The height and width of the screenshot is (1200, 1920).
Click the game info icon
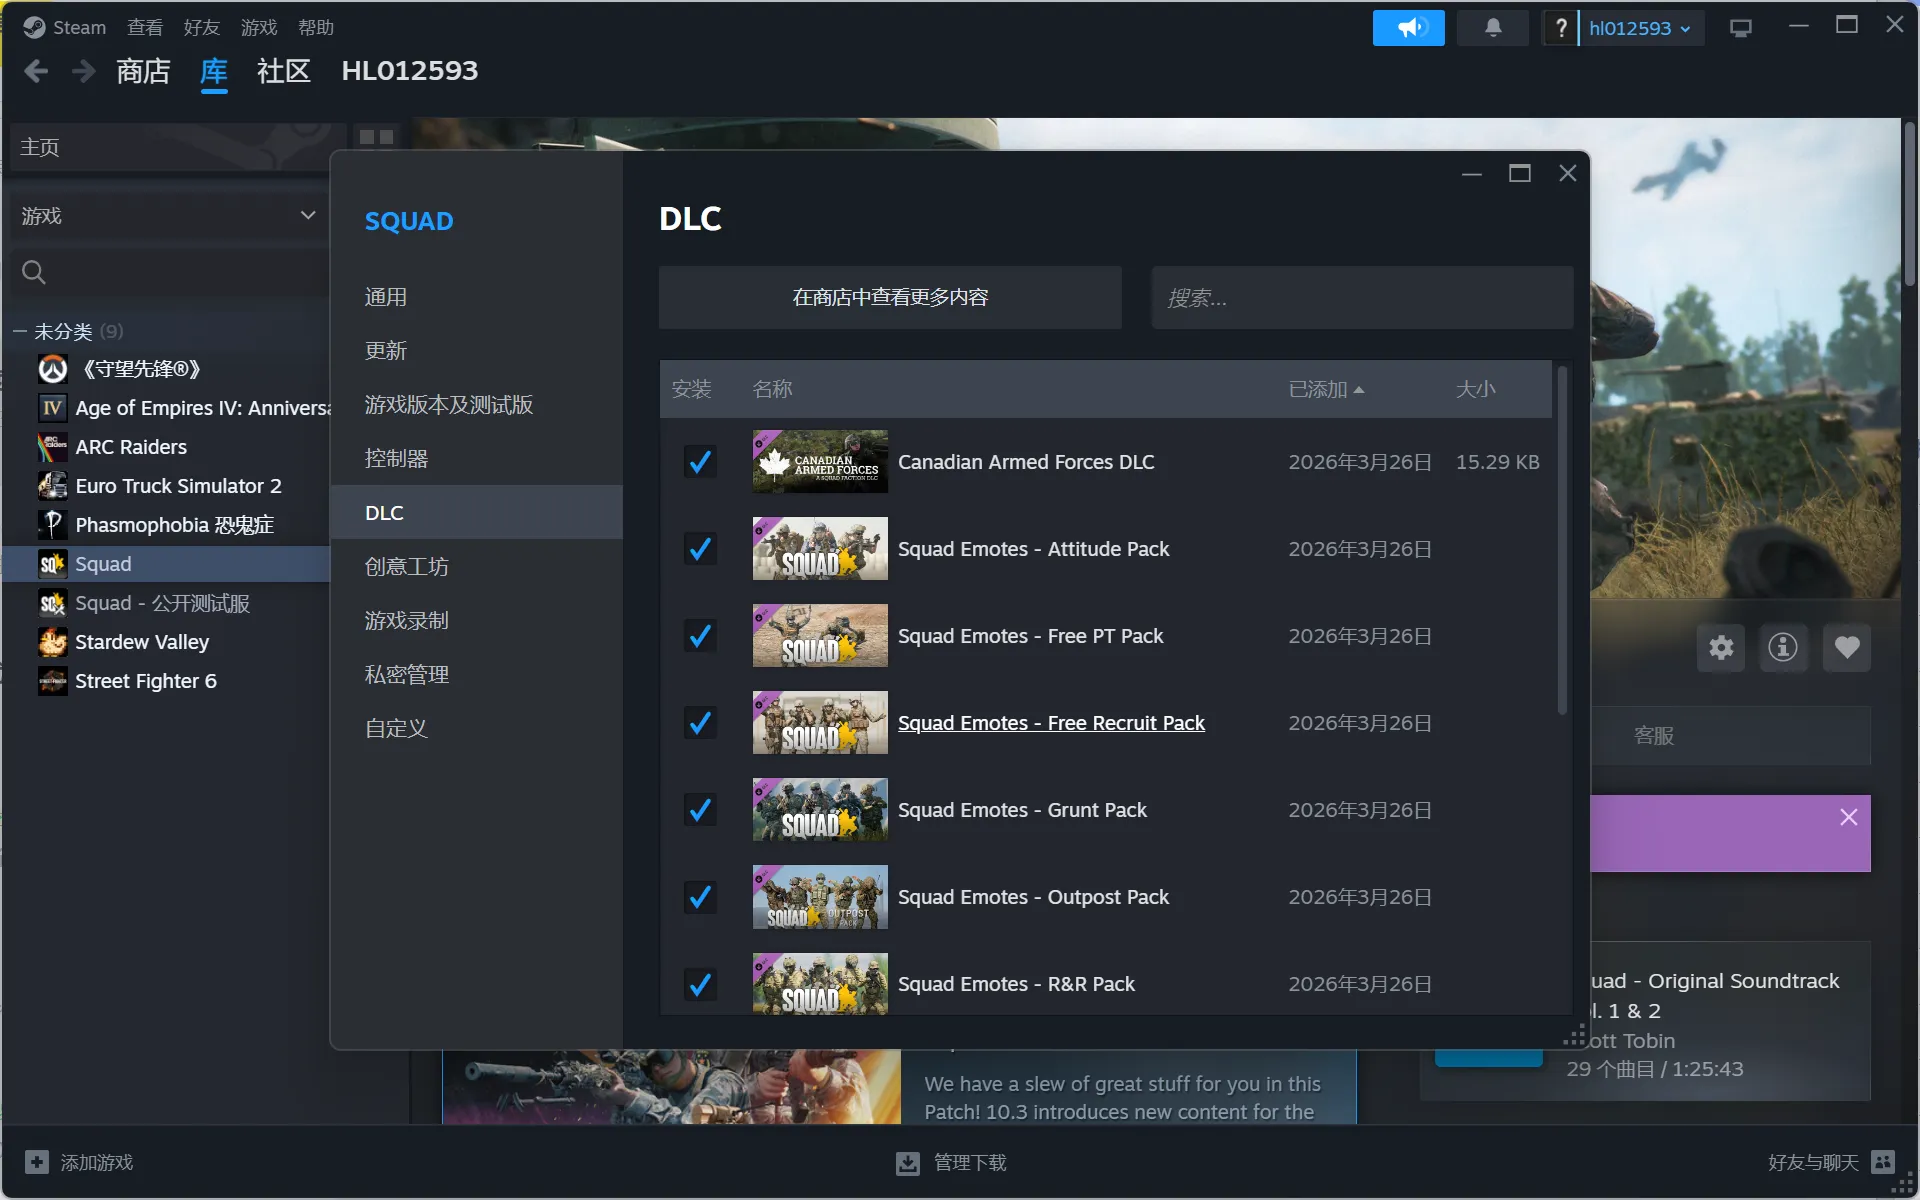(1783, 648)
